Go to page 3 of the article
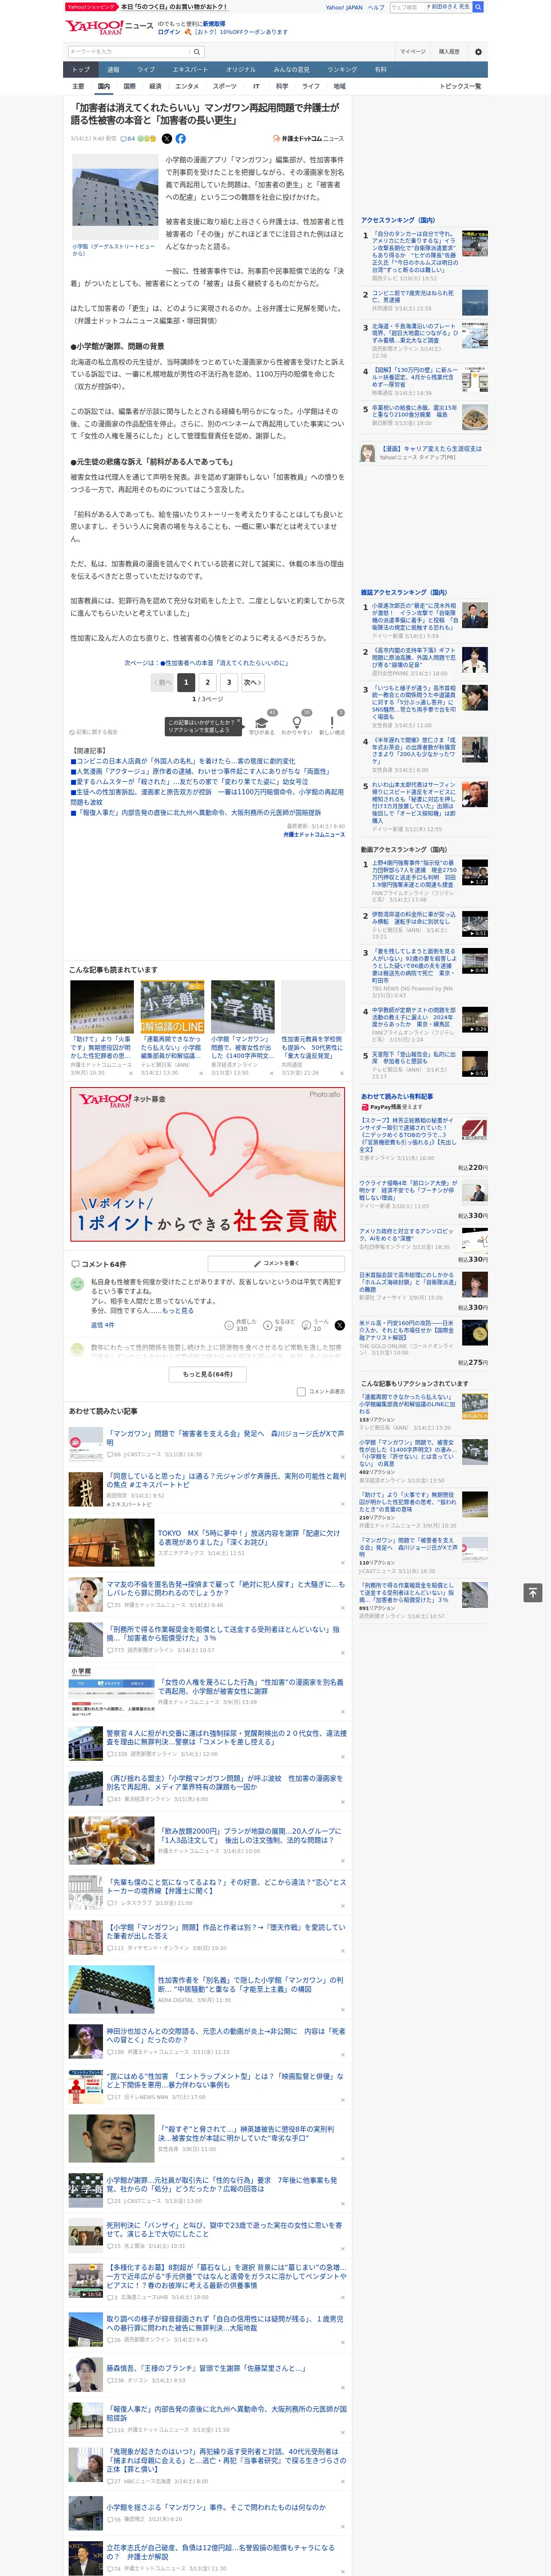 [229, 682]
